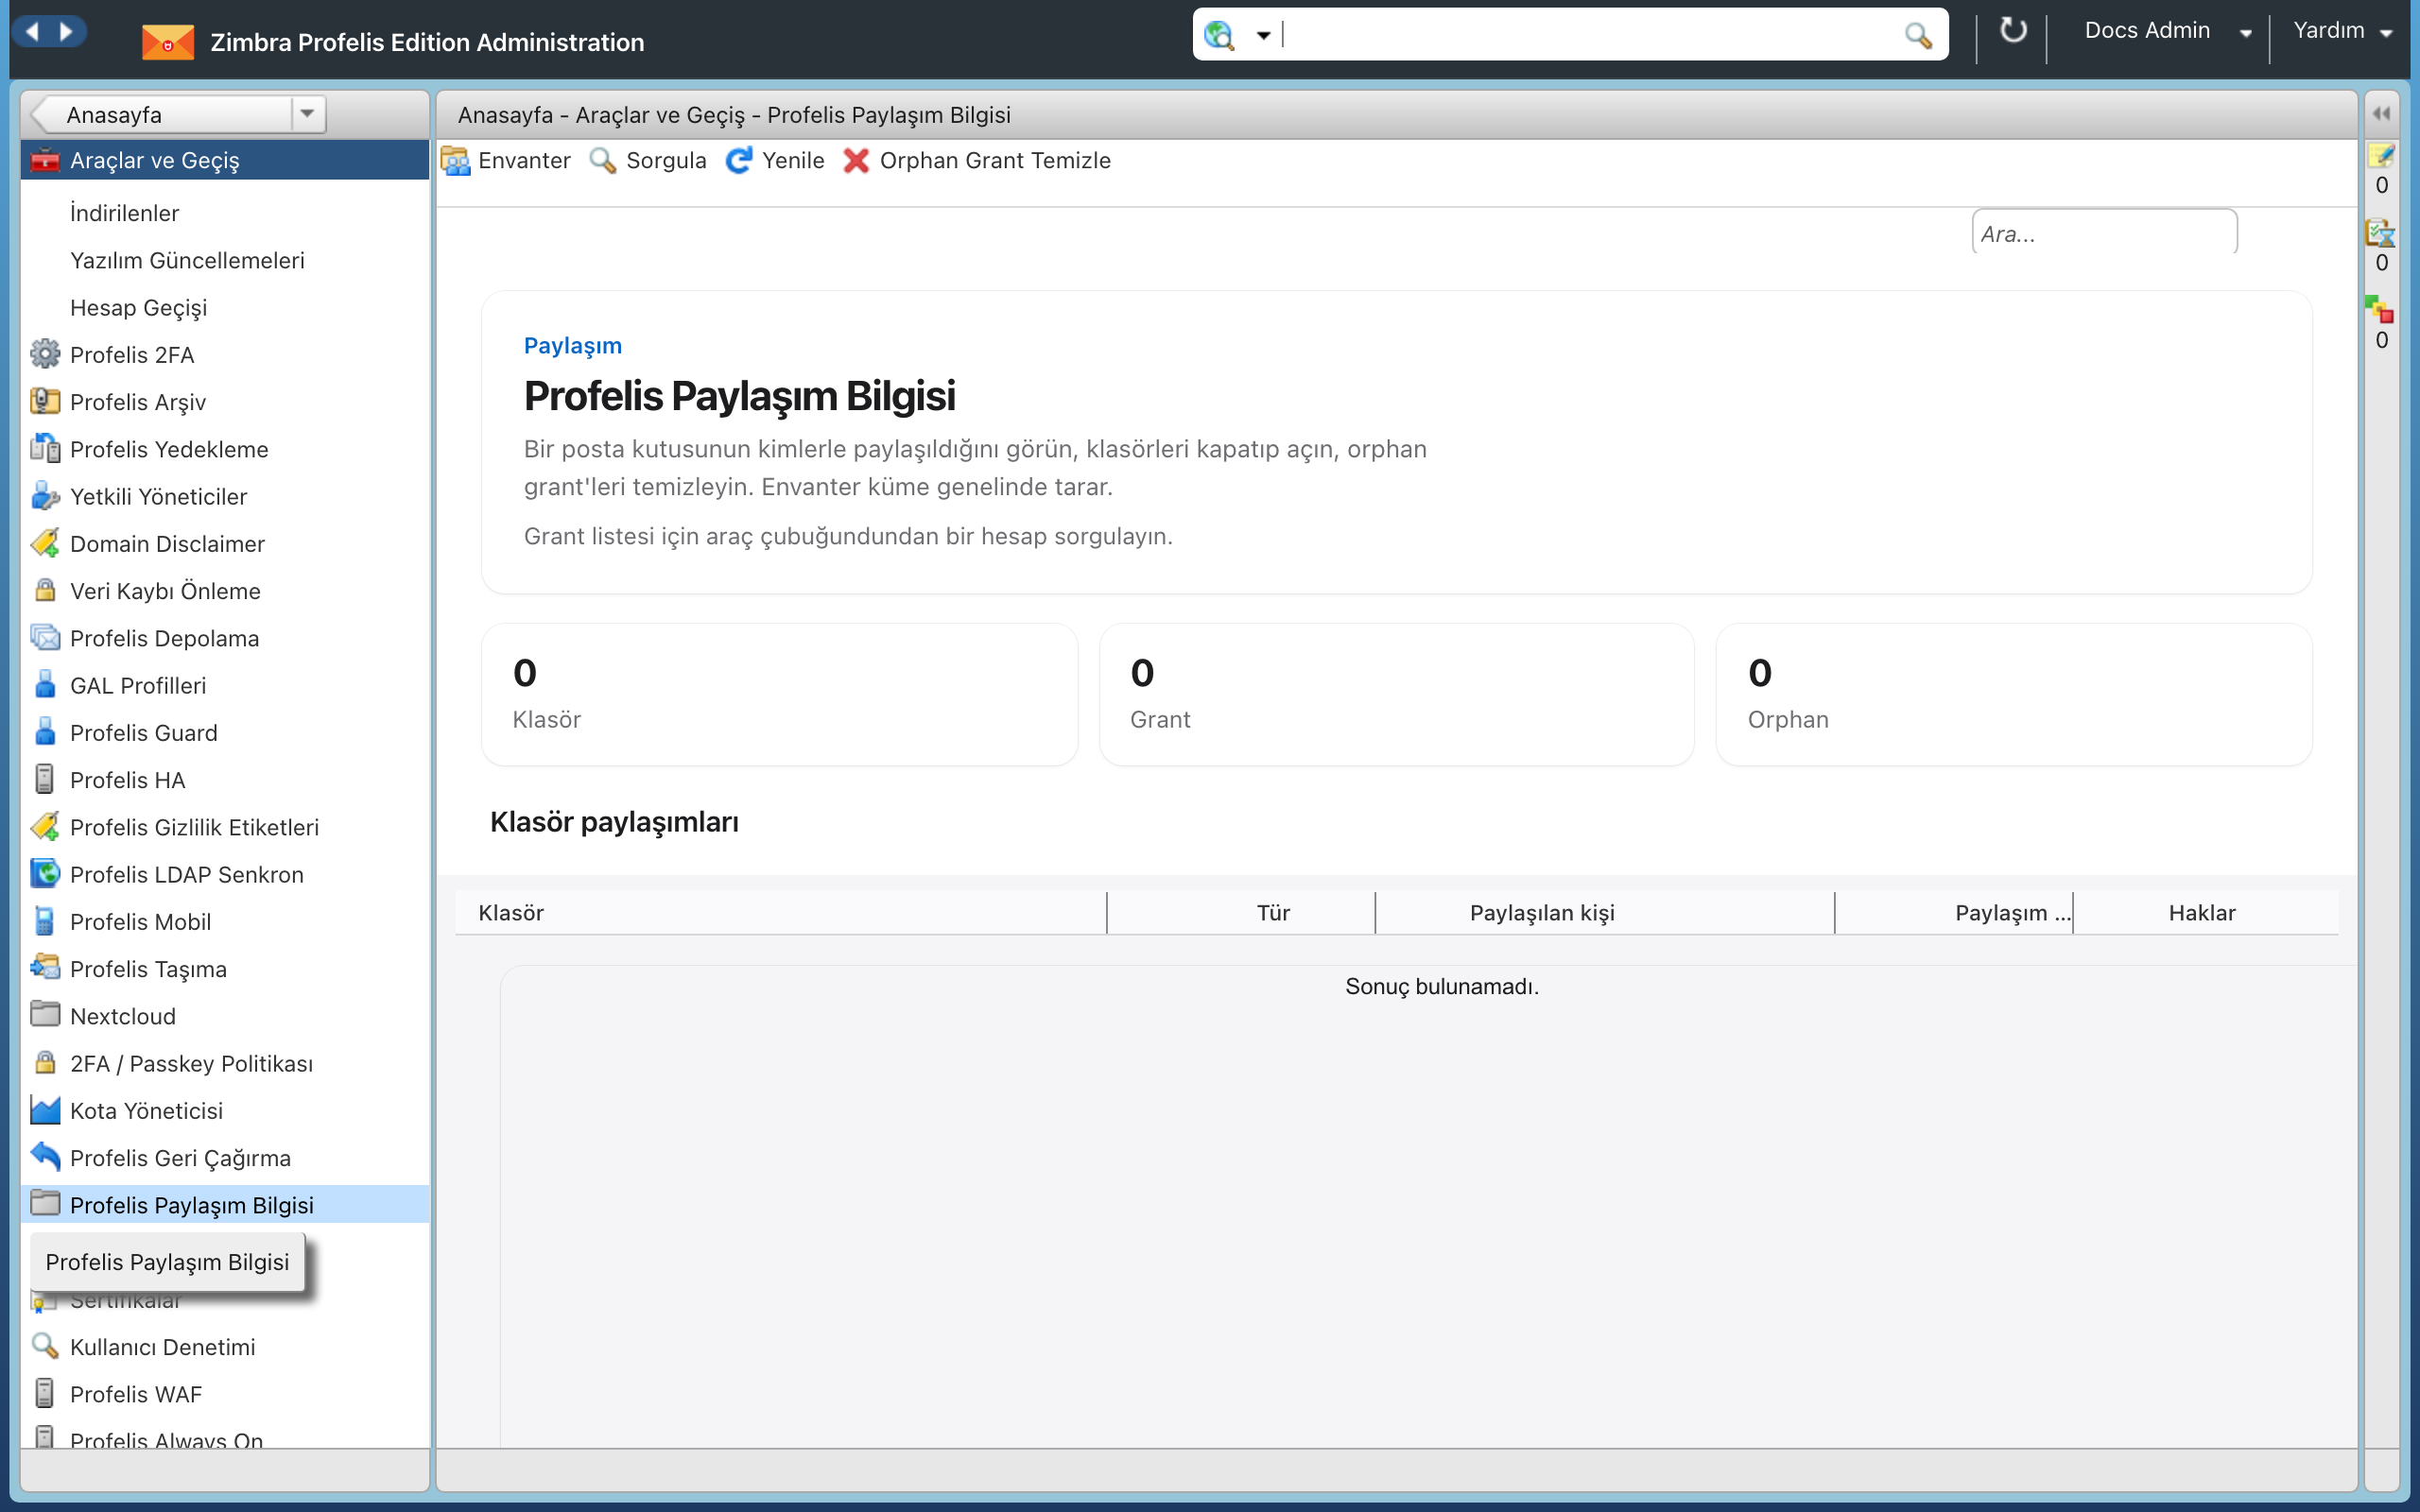Click the Kota Yöneticisi chart icon
This screenshot has width=2420, height=1512.
click(44, 1110)
